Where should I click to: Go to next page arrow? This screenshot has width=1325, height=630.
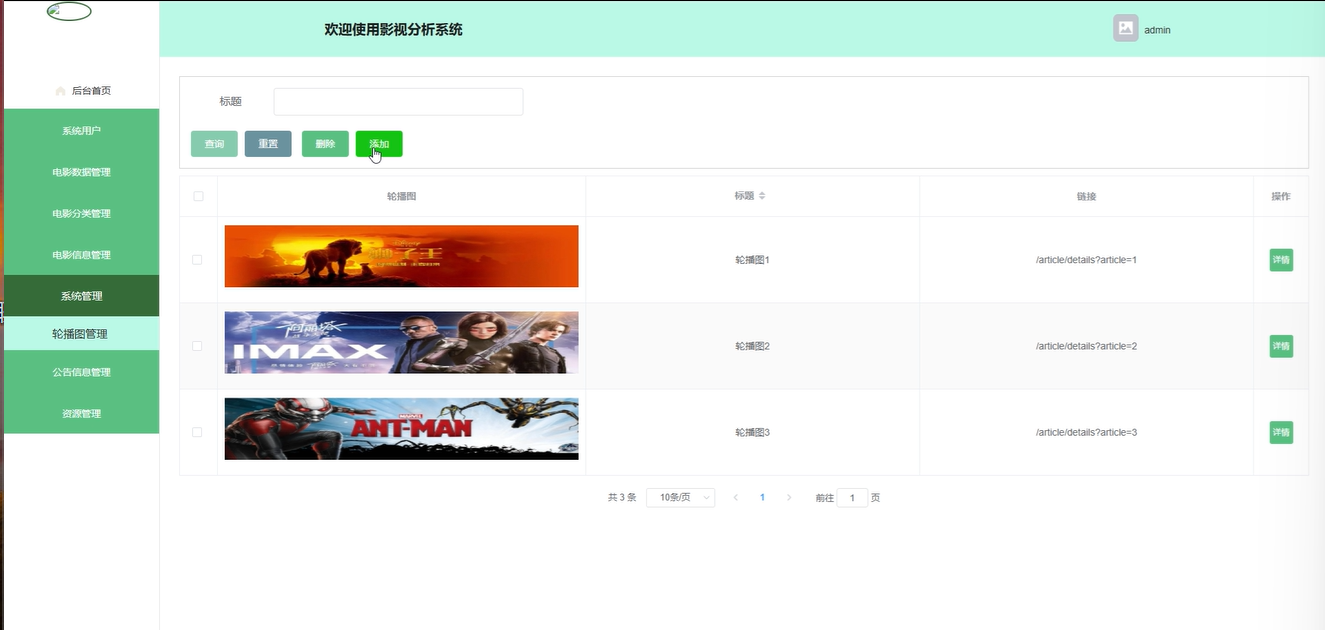tap(789, 497)
